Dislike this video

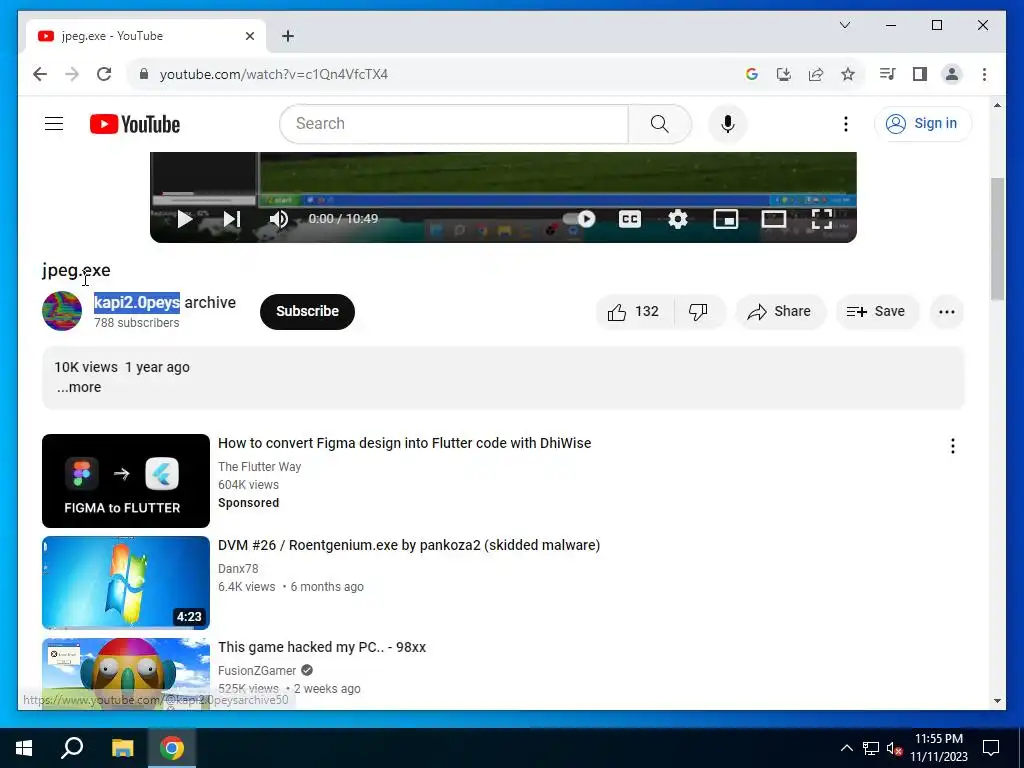click(x=699, y=312)
